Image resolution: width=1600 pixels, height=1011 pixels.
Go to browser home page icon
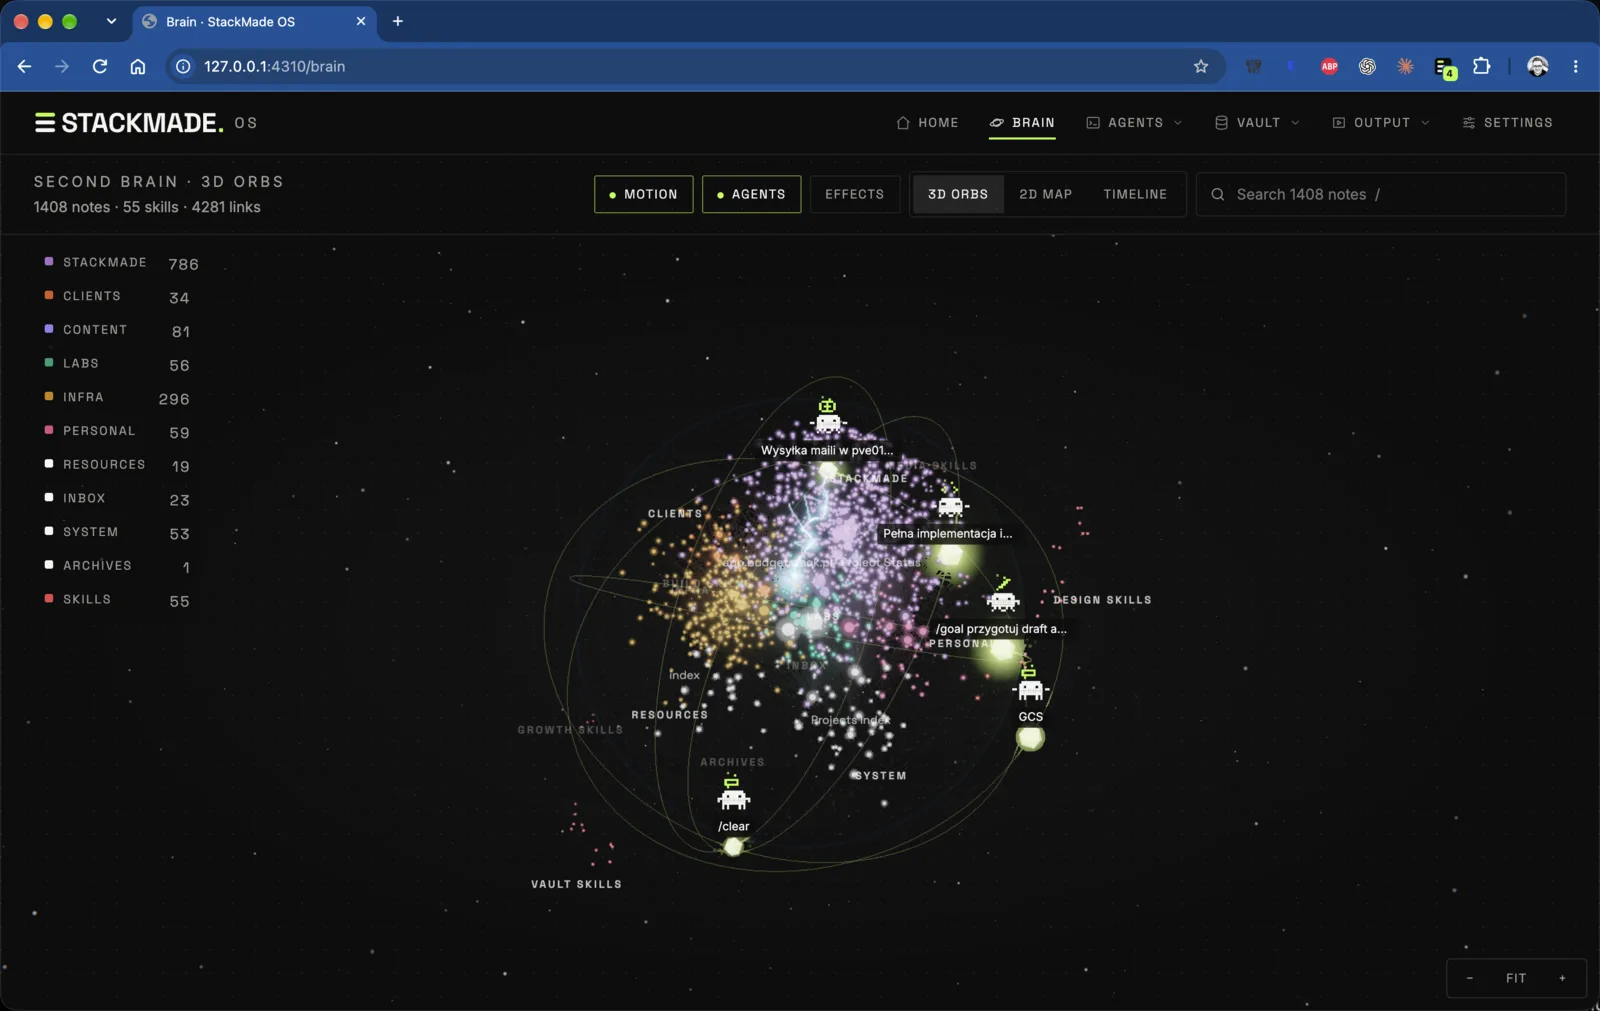click(138, 66)
